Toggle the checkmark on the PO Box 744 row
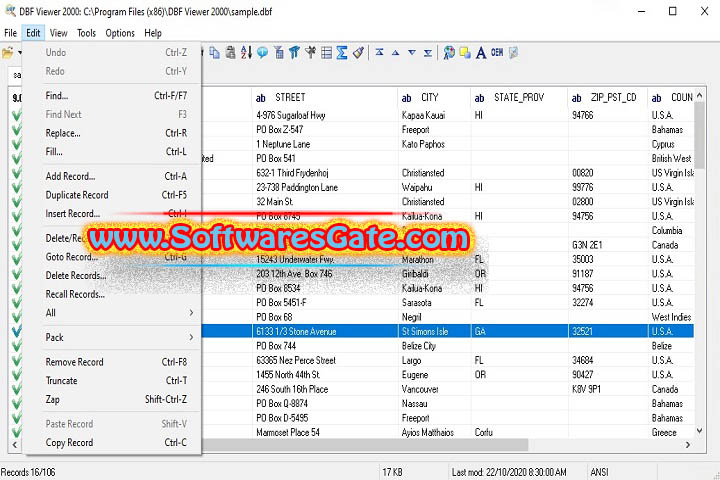 [17, 346]
